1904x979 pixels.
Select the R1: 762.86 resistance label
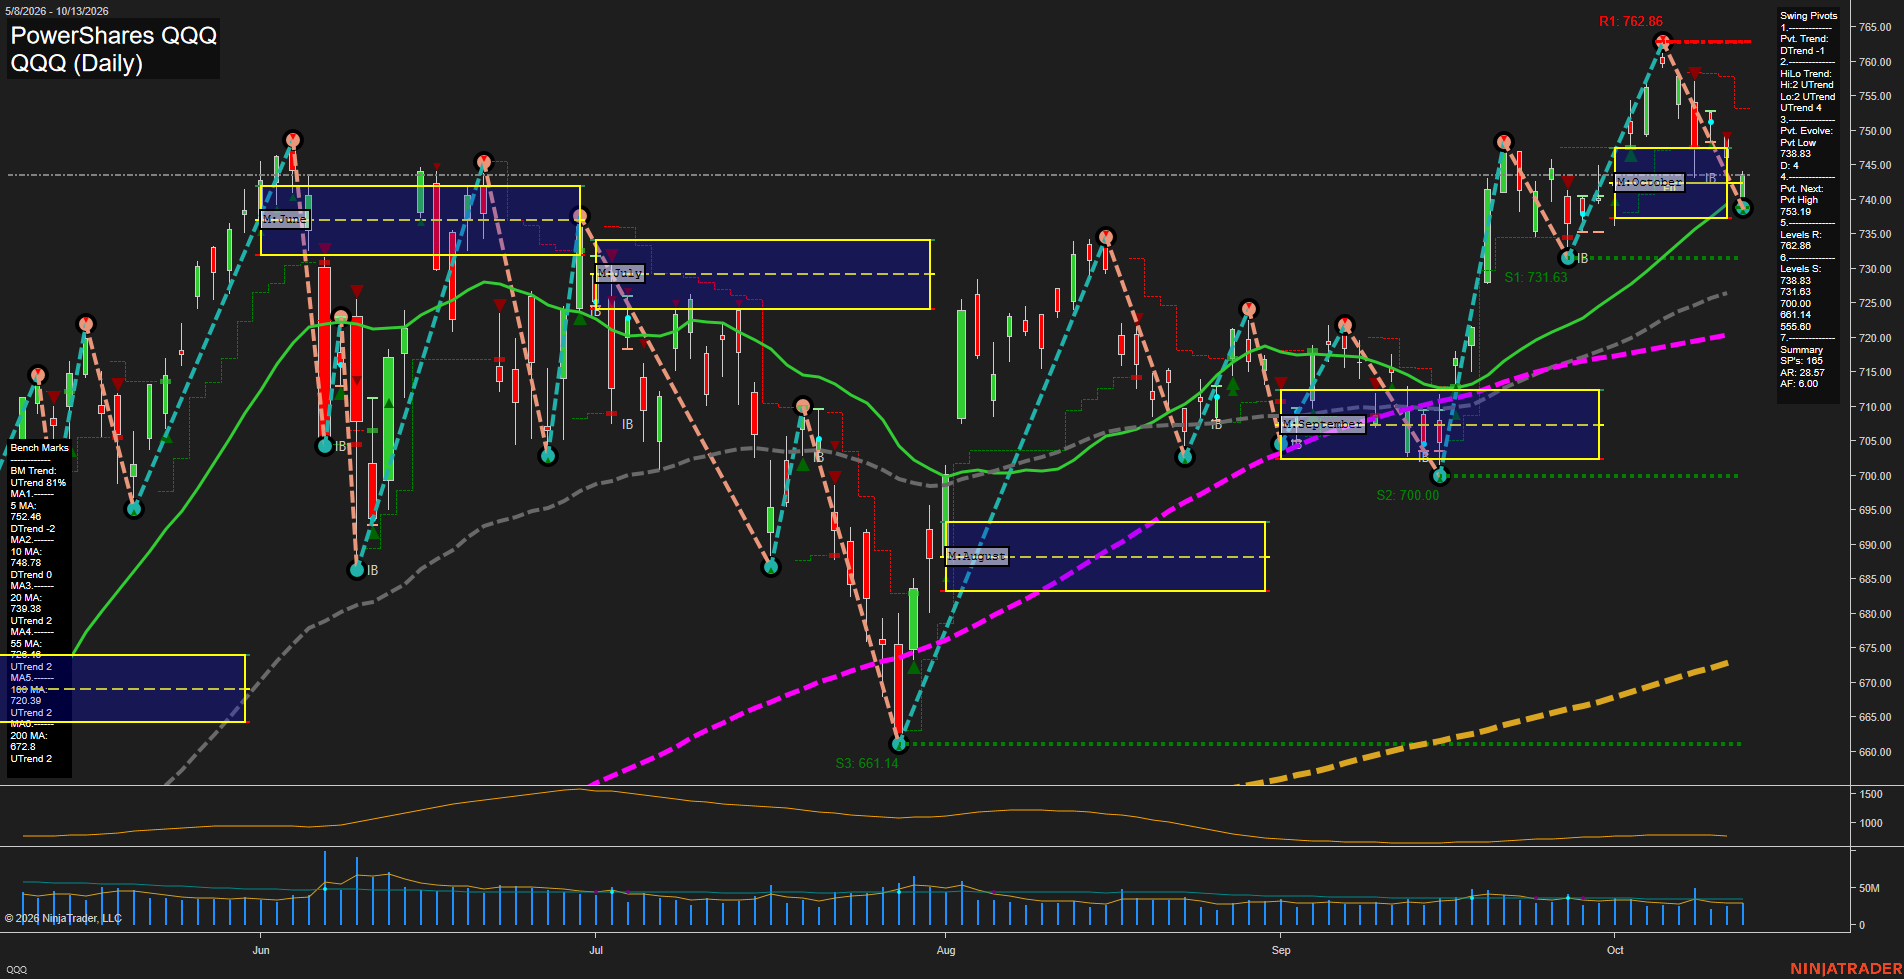[x=1630, y=21]
